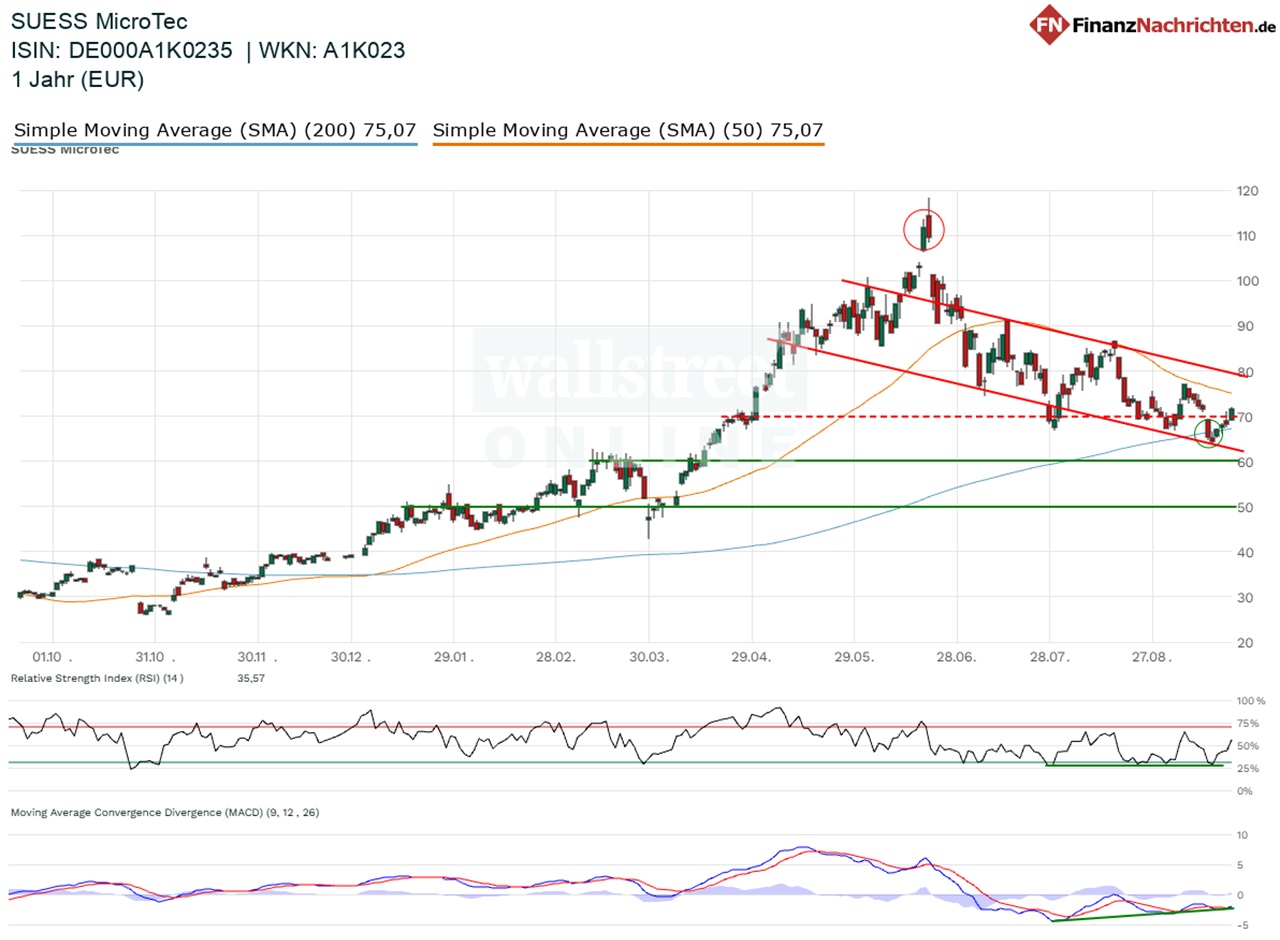The image size is (1280, 940).
Task: Click the ISIN DE000A1K0235 text
Action: click(x=122, y=51)
